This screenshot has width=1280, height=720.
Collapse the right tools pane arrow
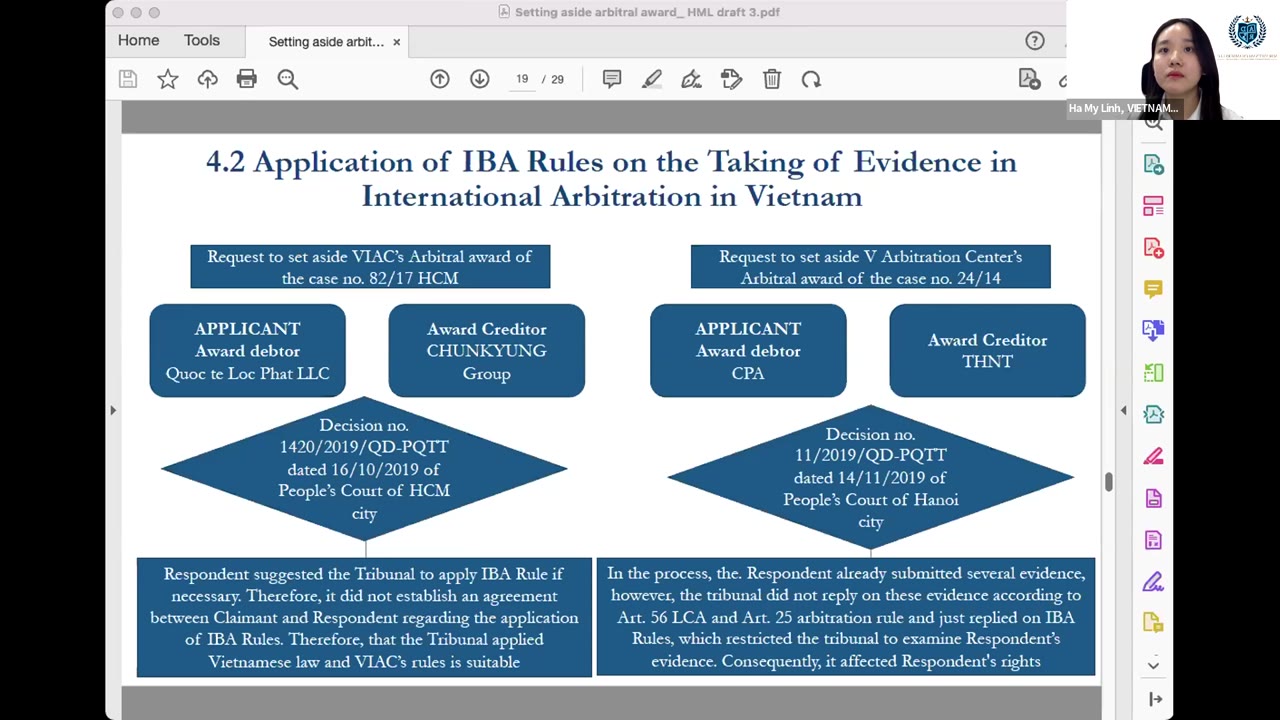tap(1123, 410)
